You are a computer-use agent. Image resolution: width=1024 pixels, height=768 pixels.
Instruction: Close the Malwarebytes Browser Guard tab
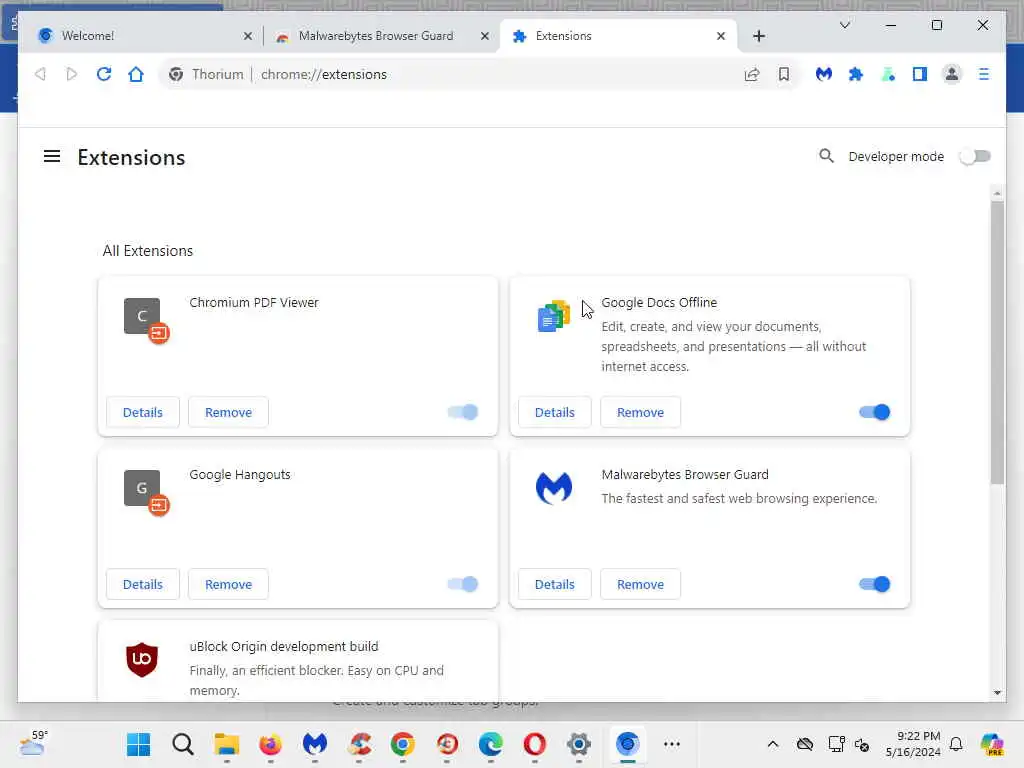485,36
